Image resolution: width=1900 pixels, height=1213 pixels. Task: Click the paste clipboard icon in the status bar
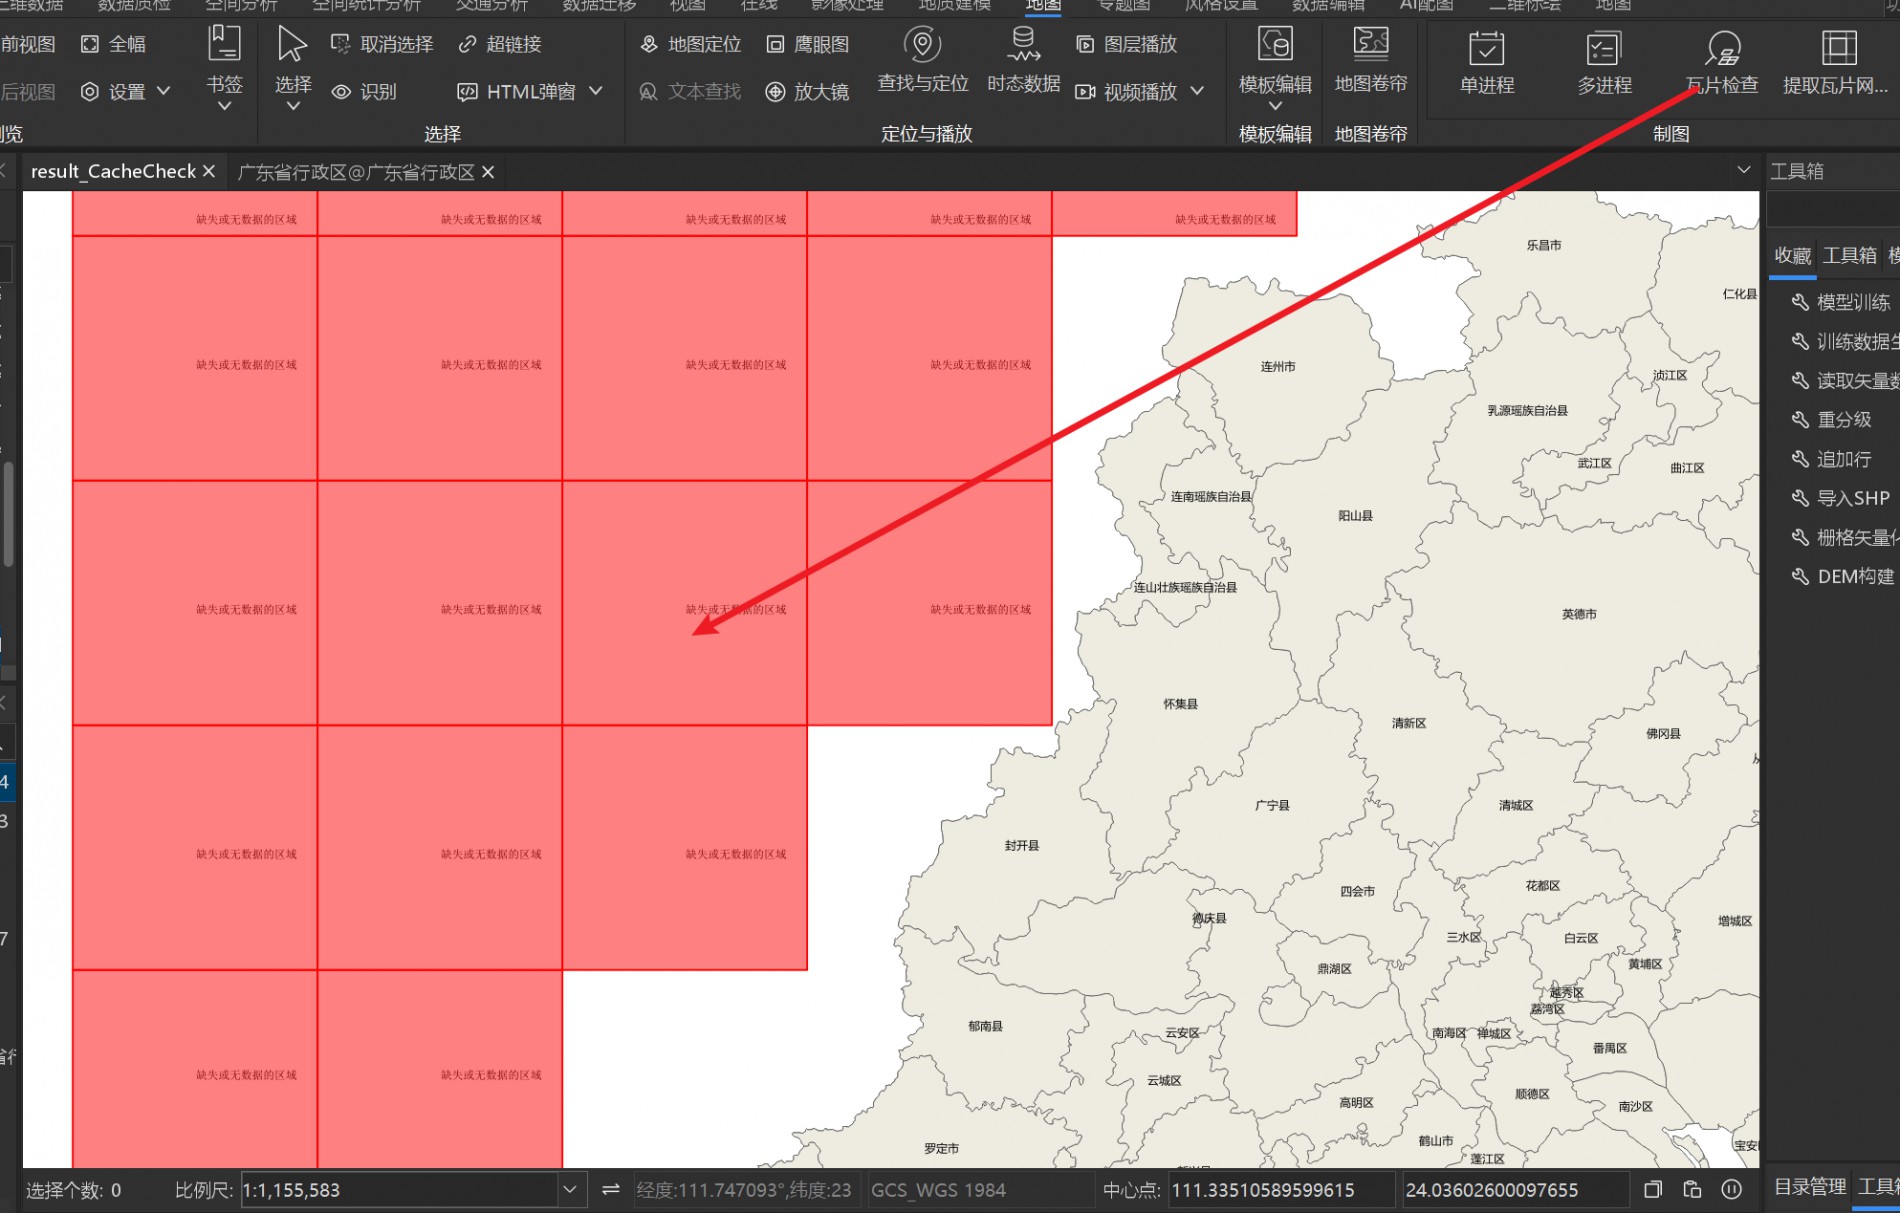coord(1692,1190)
